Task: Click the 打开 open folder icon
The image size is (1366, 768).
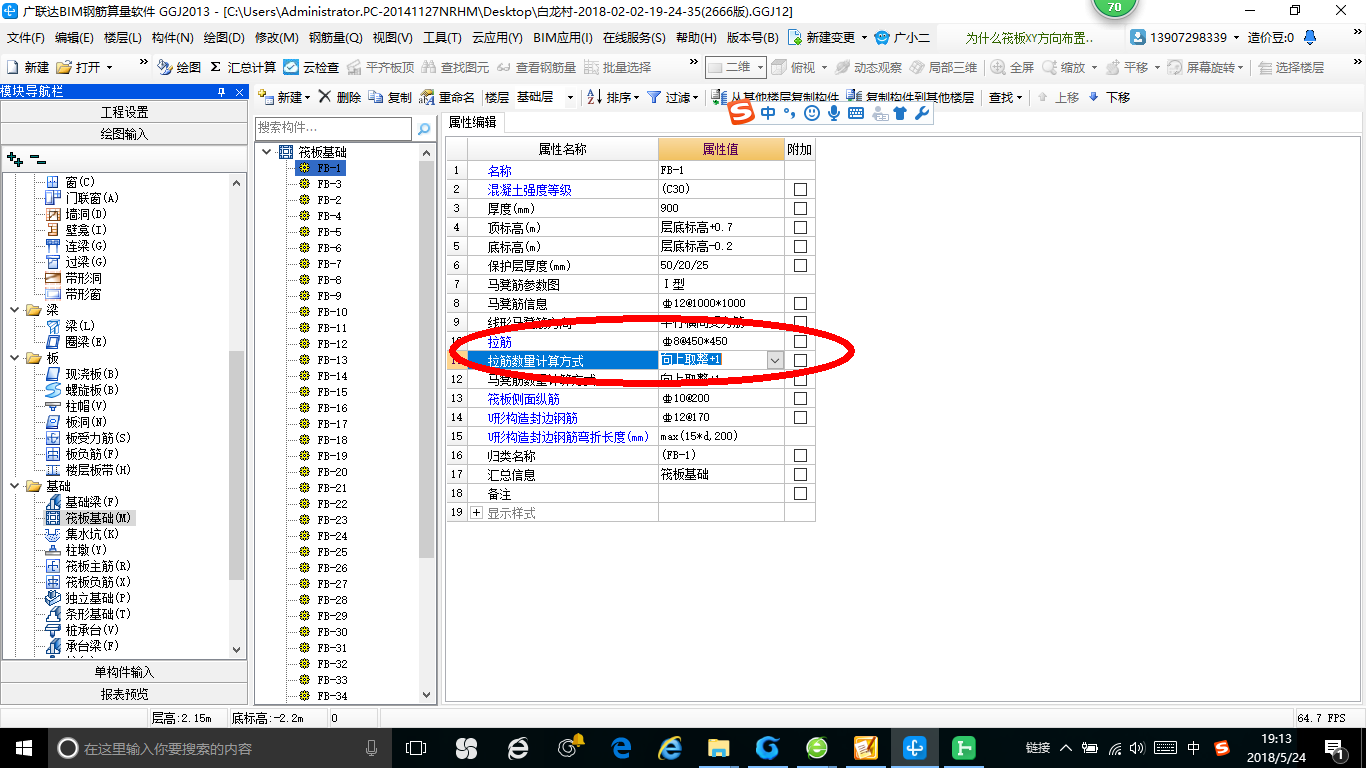Action: click(64, 67)
